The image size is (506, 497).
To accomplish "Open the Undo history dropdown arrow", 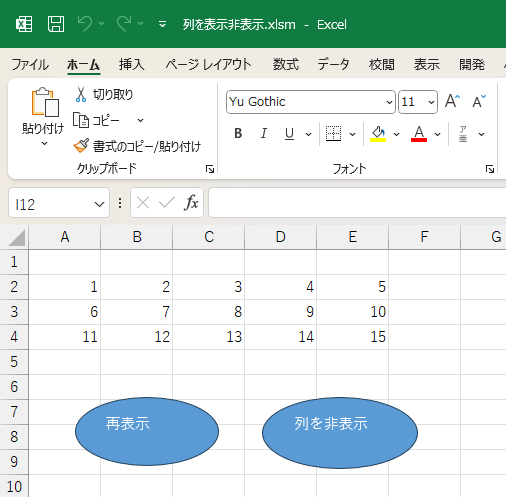I will coord(102,24).
